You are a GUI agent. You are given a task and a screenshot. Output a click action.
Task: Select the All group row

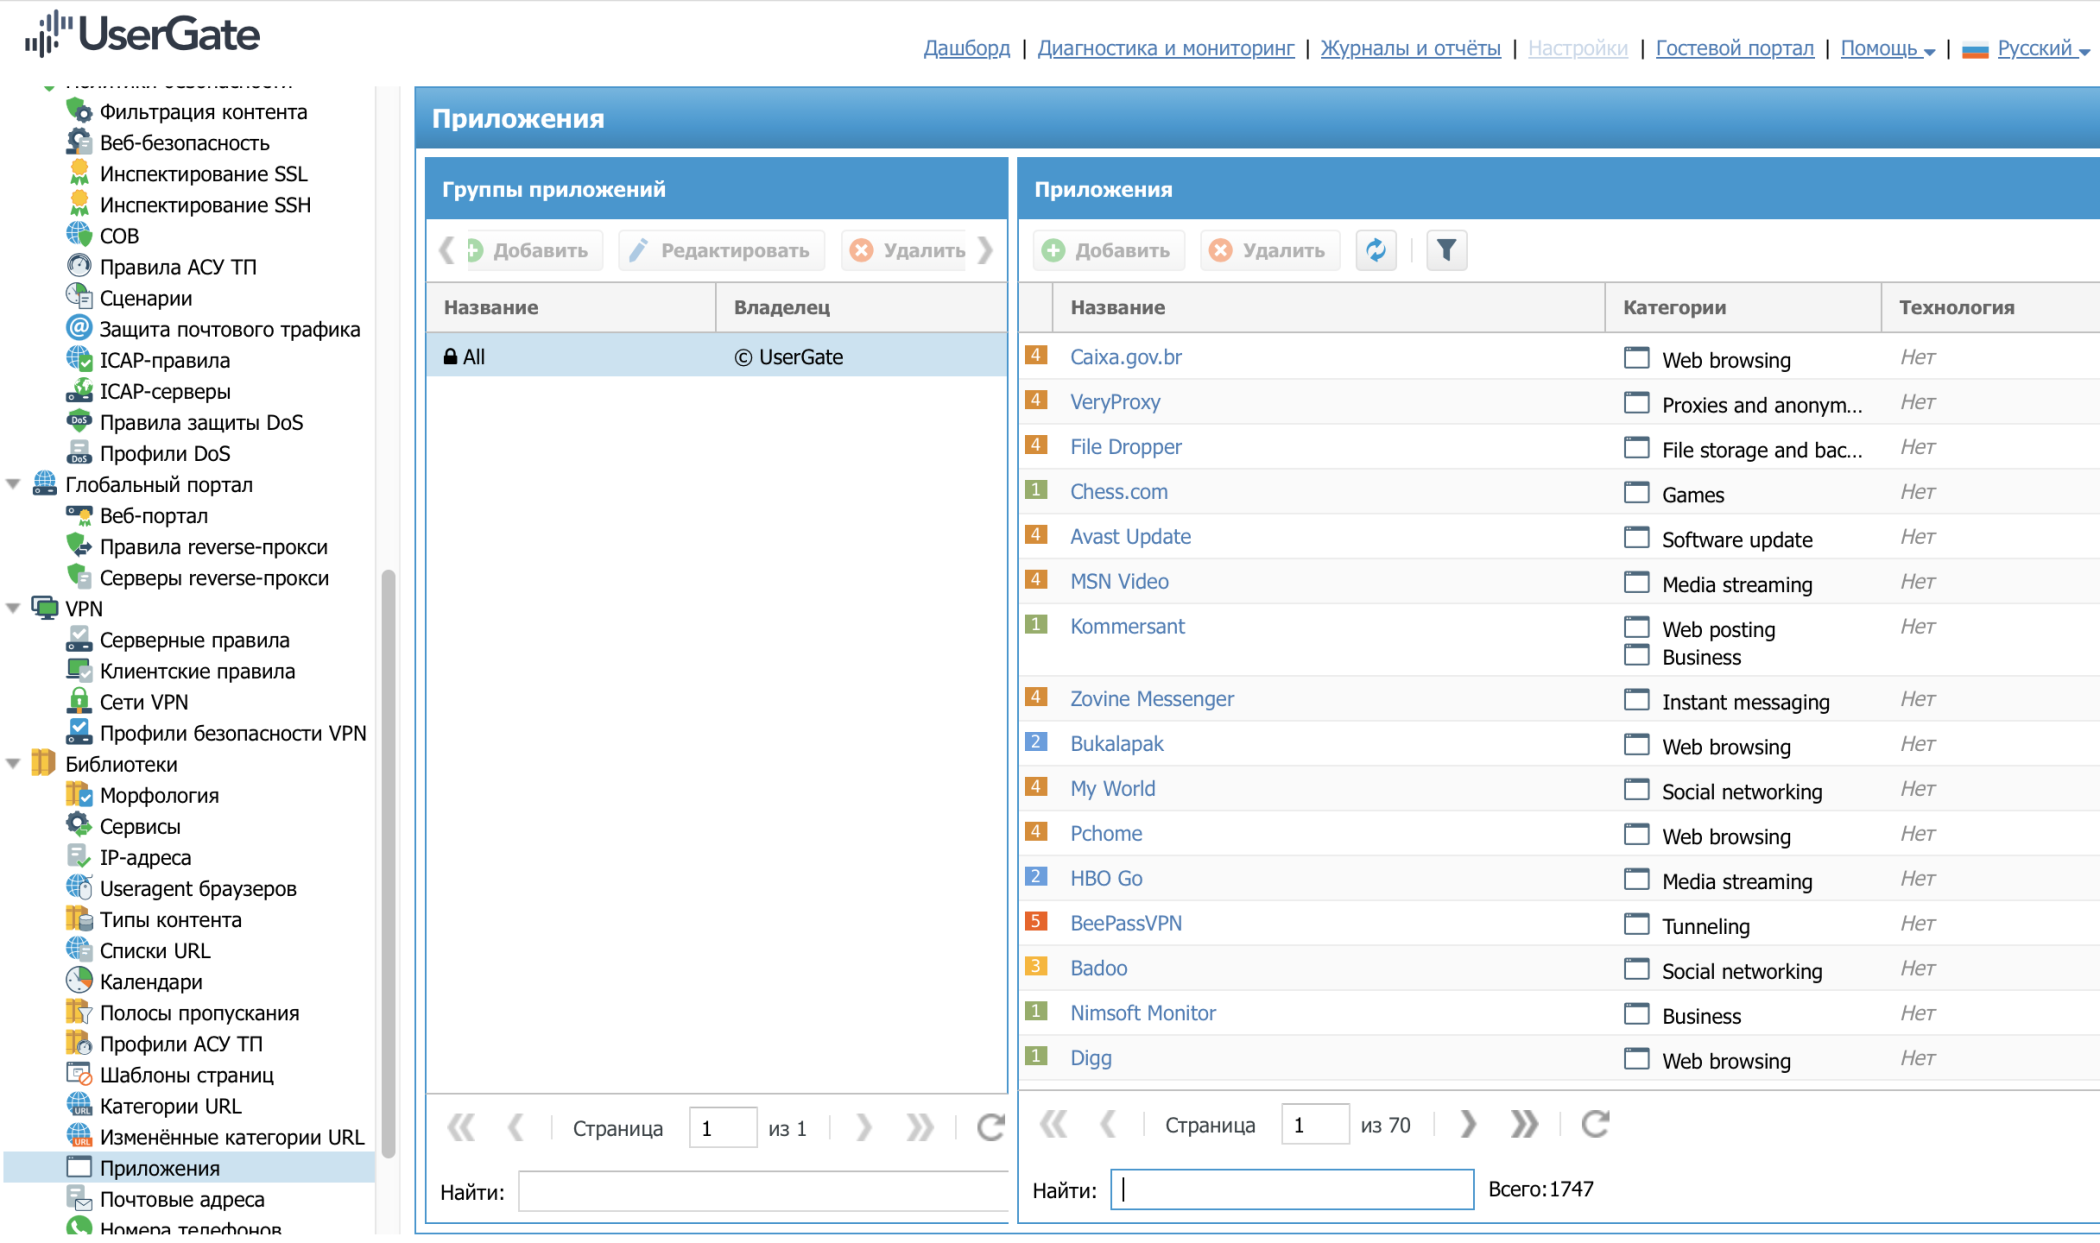(x=716, y=356)
